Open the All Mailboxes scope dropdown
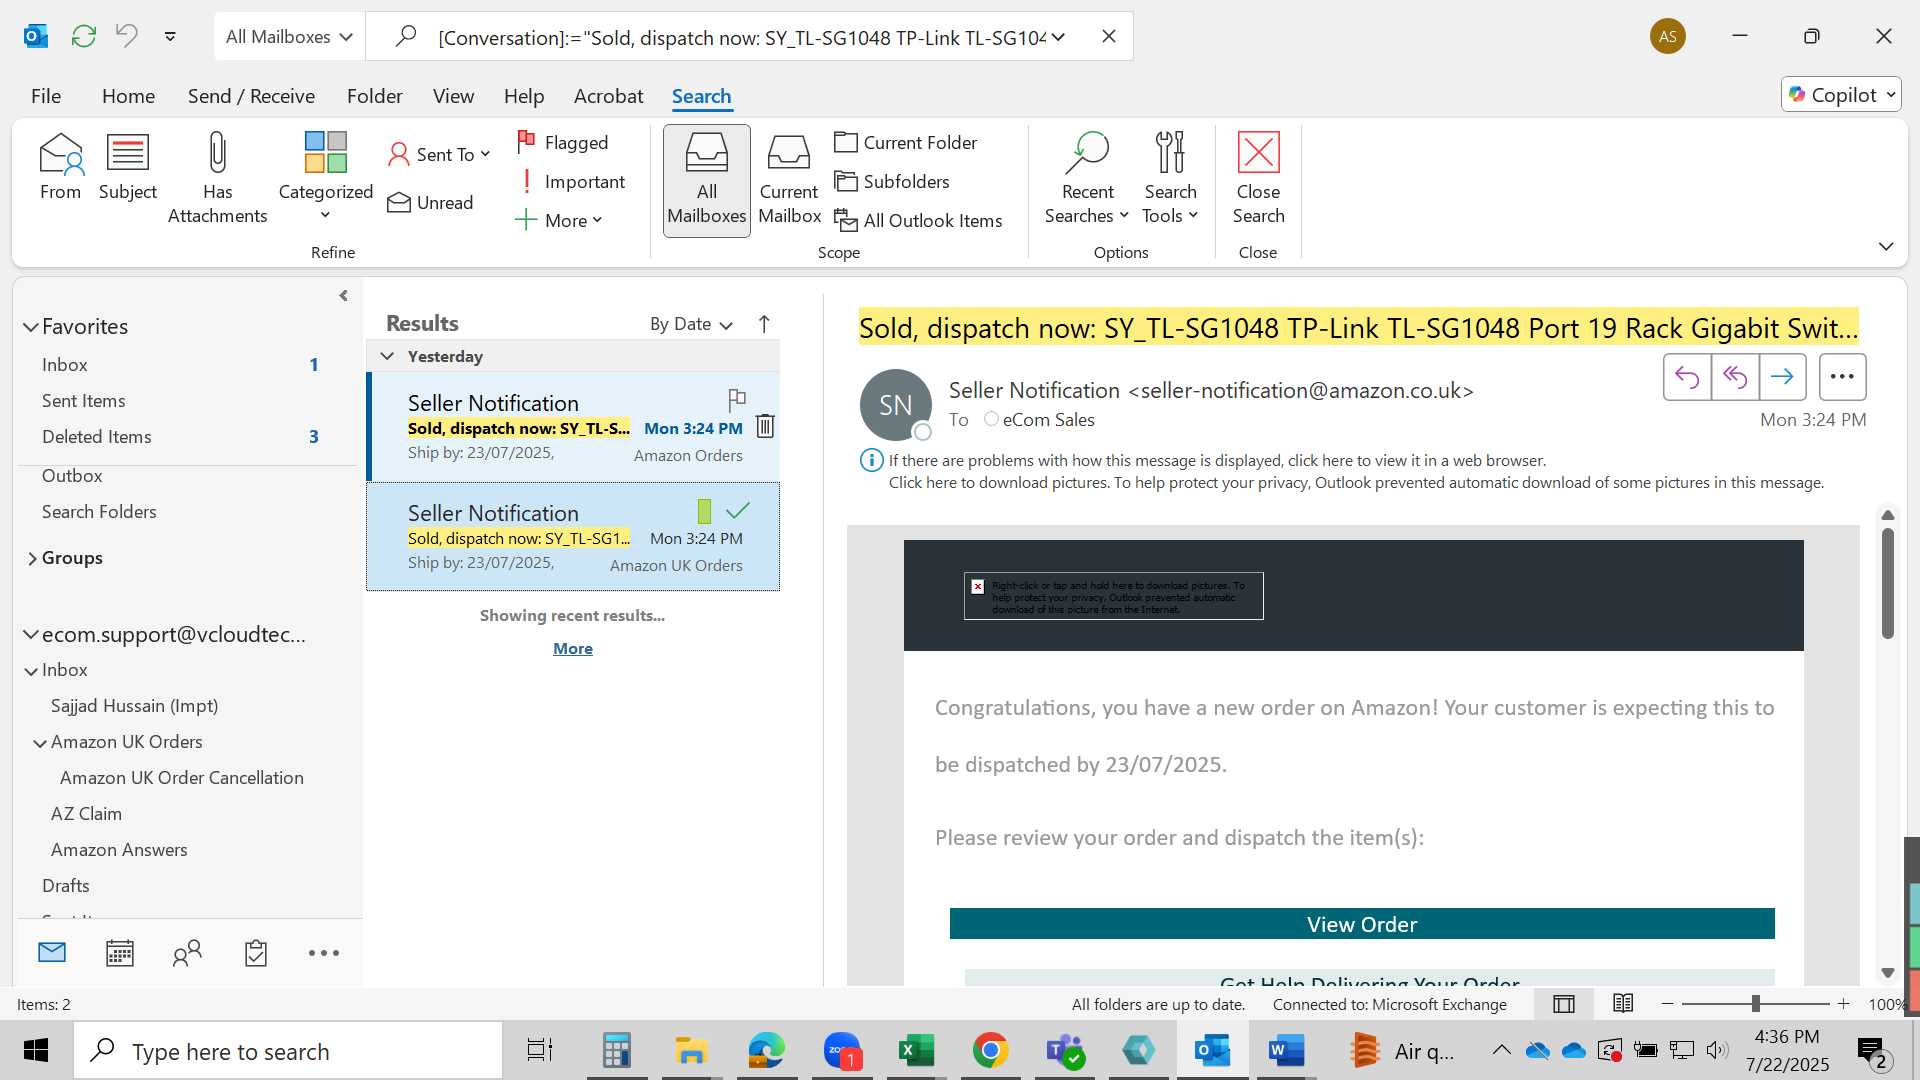The height and width of the screenshot is (1080, 1920). pos(289,37)
